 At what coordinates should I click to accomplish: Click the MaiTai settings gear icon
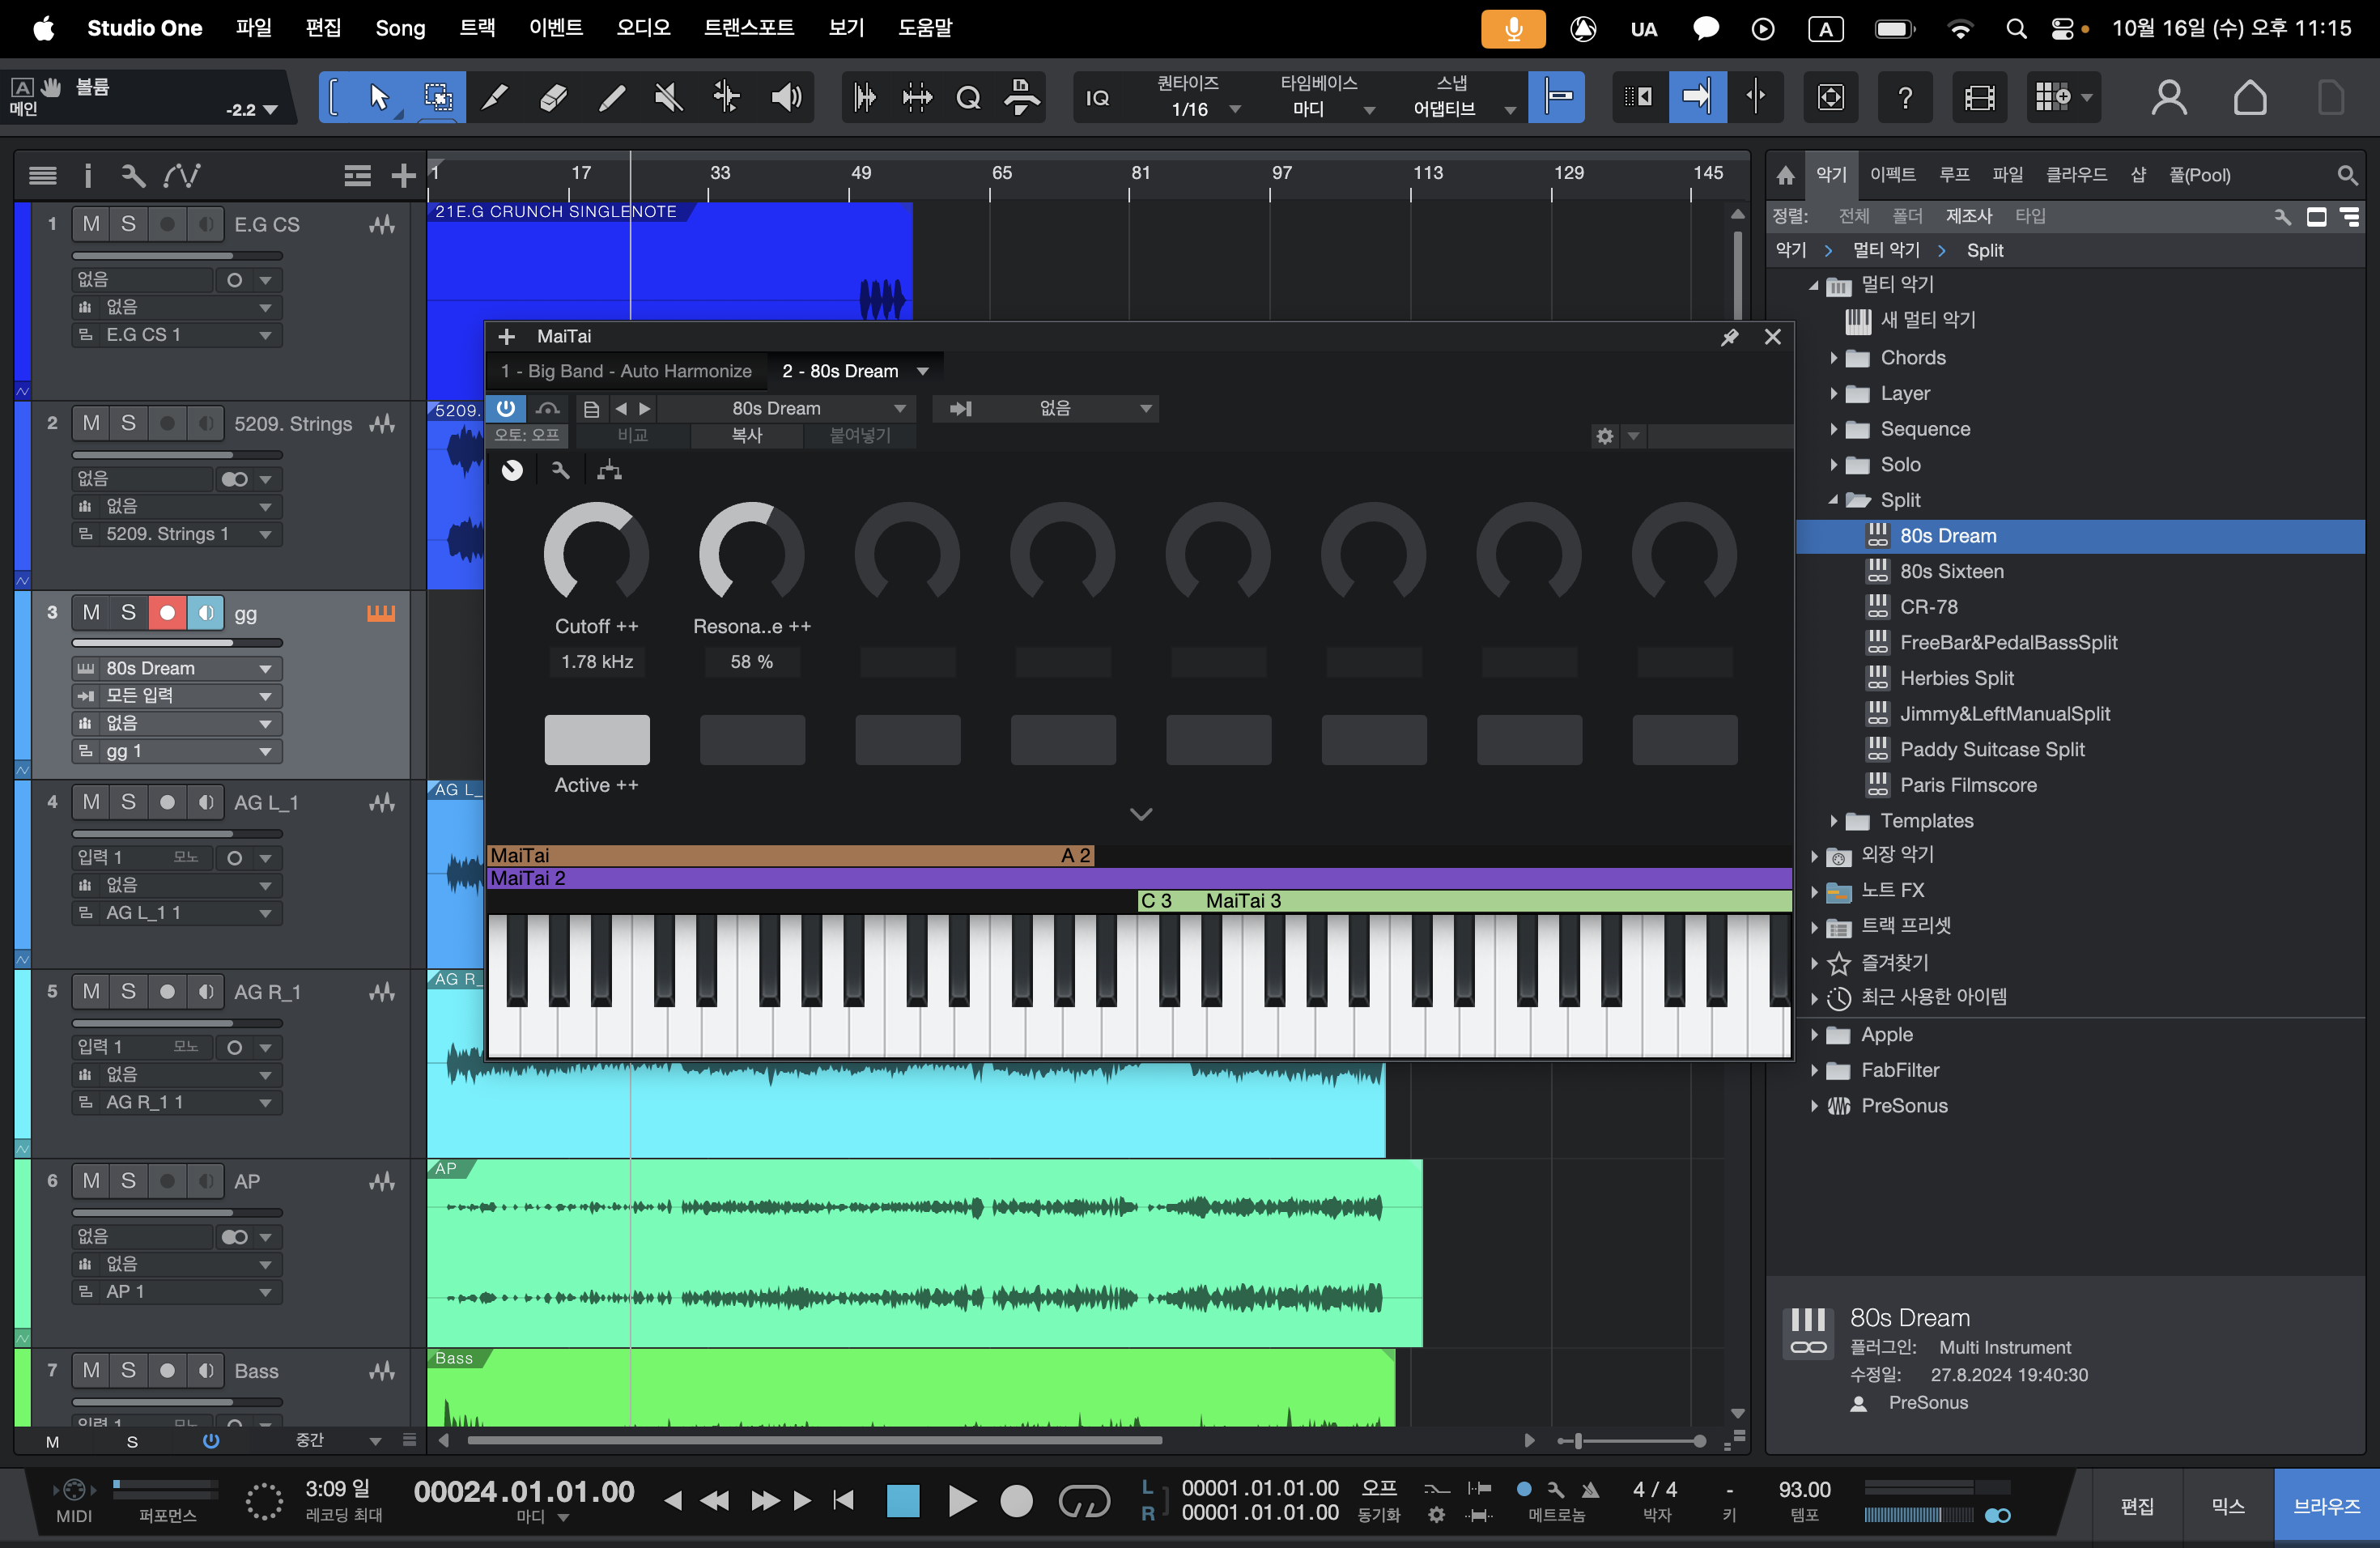[x=1605, y=436]
